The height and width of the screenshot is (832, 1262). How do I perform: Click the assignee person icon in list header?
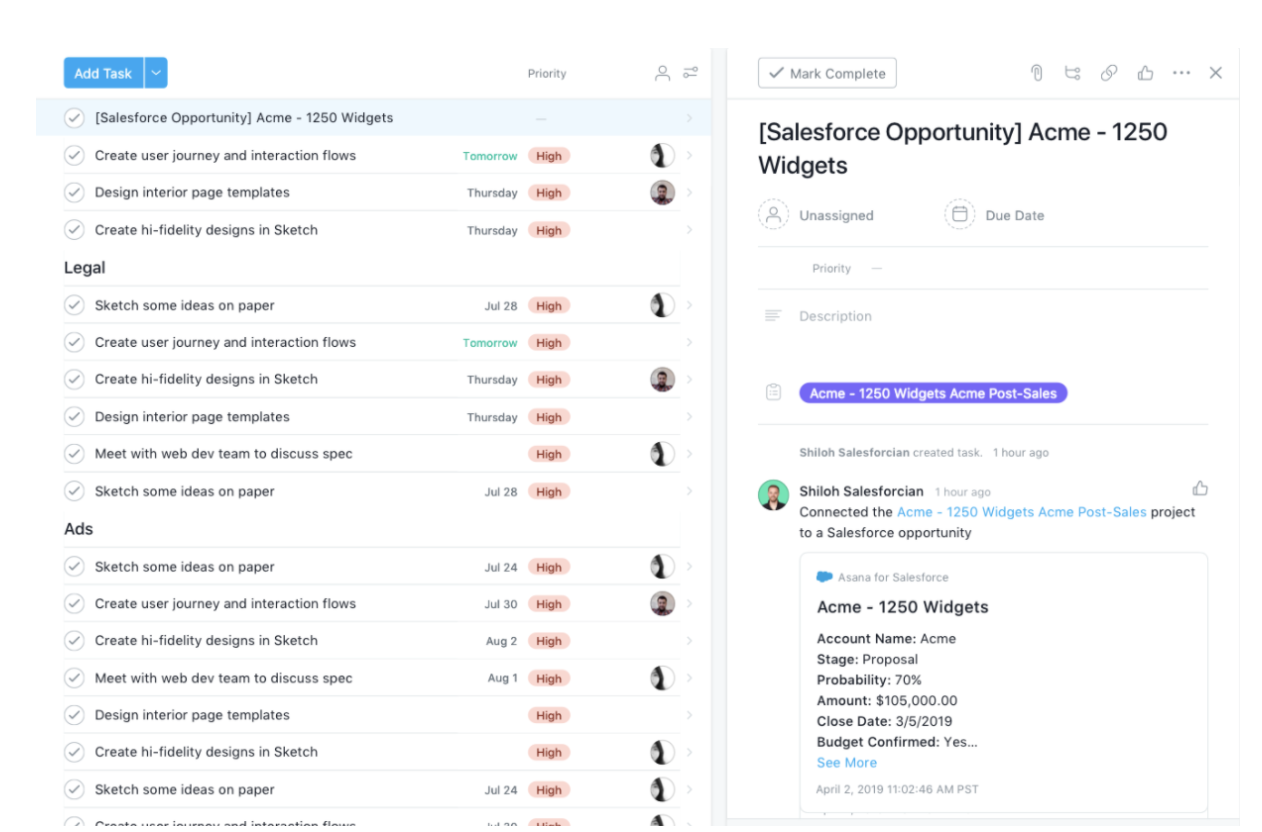click(x=662, y=73)
